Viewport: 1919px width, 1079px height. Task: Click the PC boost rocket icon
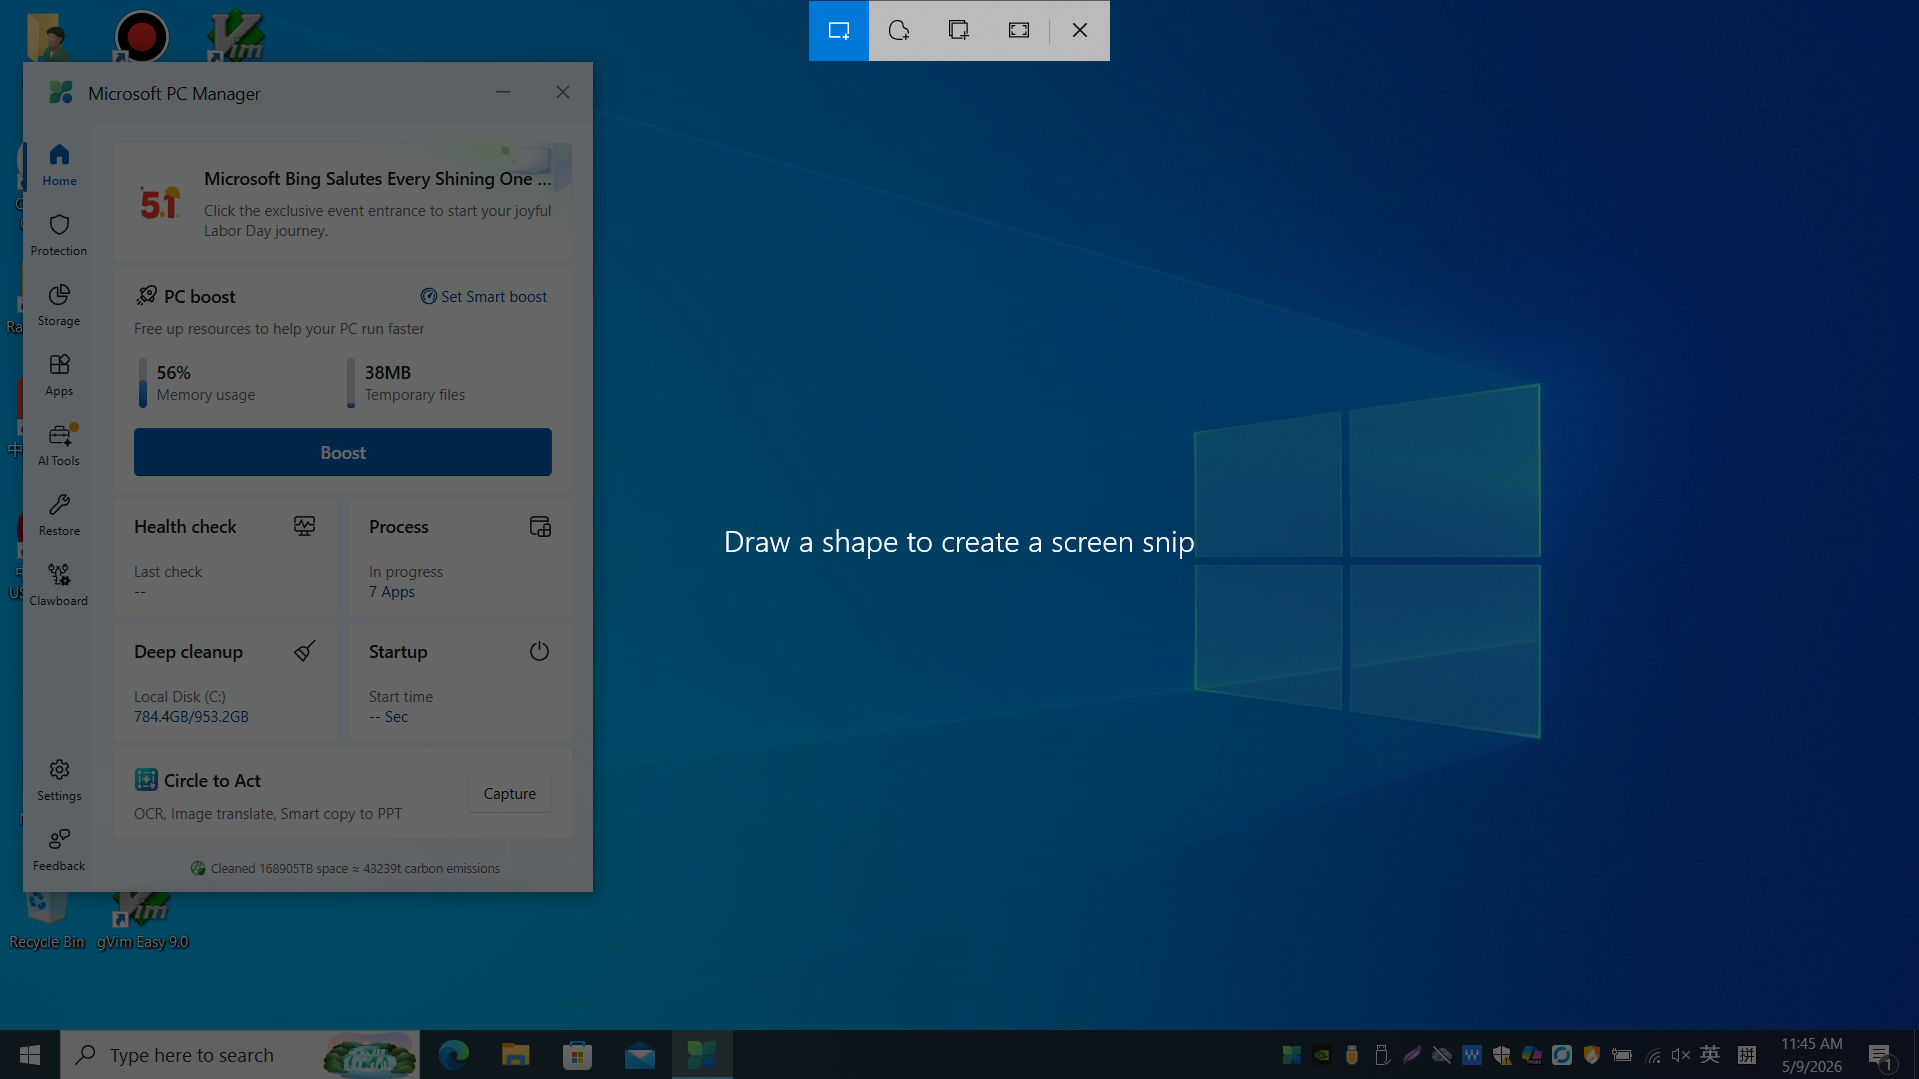(x=146, y=295)
